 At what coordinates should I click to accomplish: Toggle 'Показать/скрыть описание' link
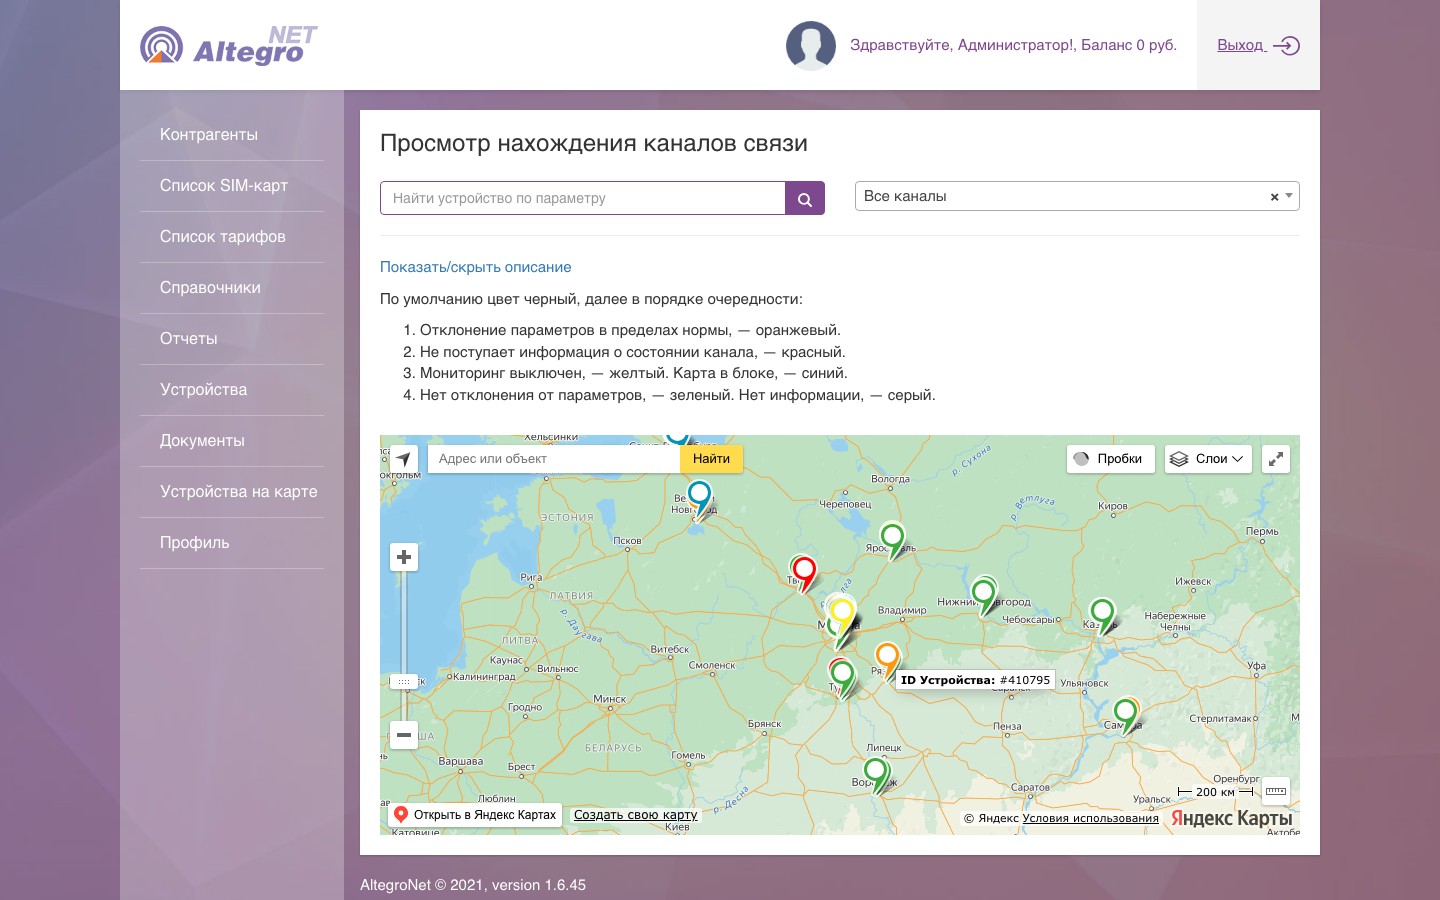pos(476,267)
